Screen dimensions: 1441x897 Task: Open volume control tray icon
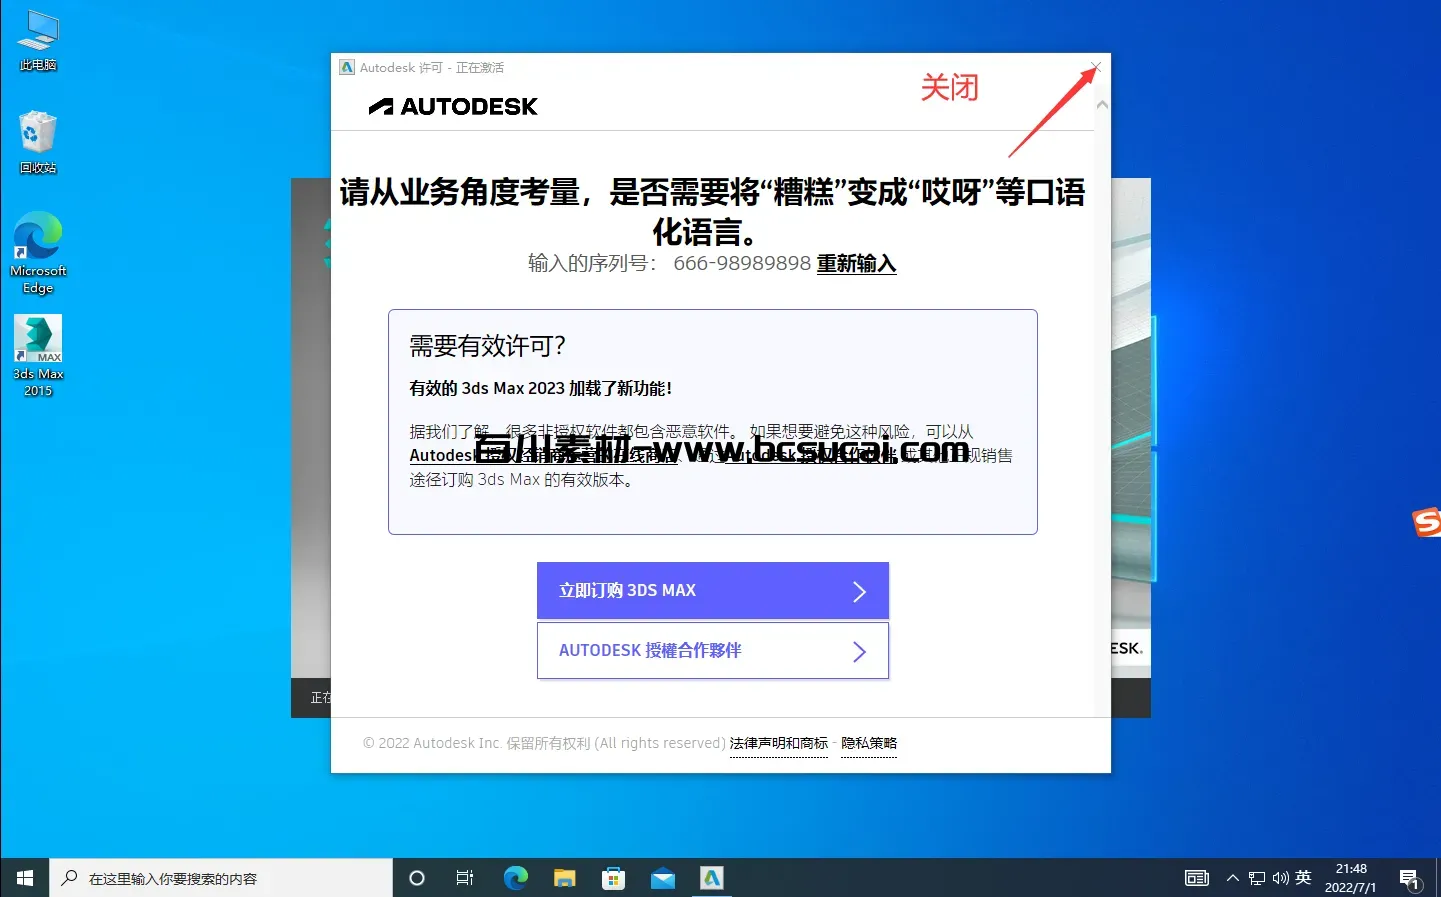1280,878
